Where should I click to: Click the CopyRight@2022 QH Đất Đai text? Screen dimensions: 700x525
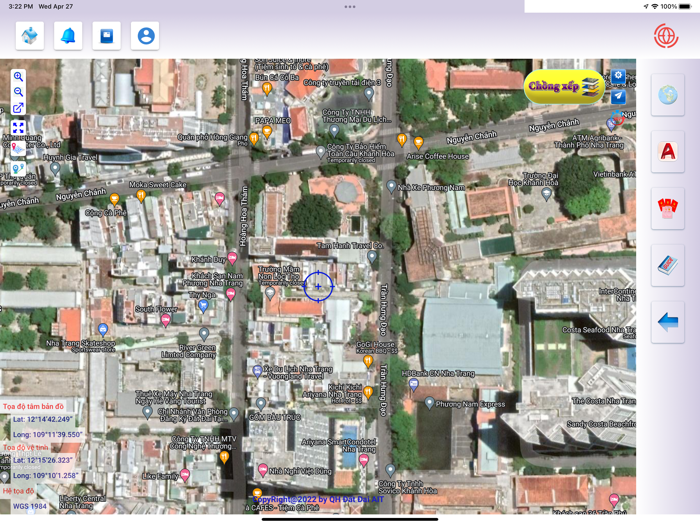(318, 499)
